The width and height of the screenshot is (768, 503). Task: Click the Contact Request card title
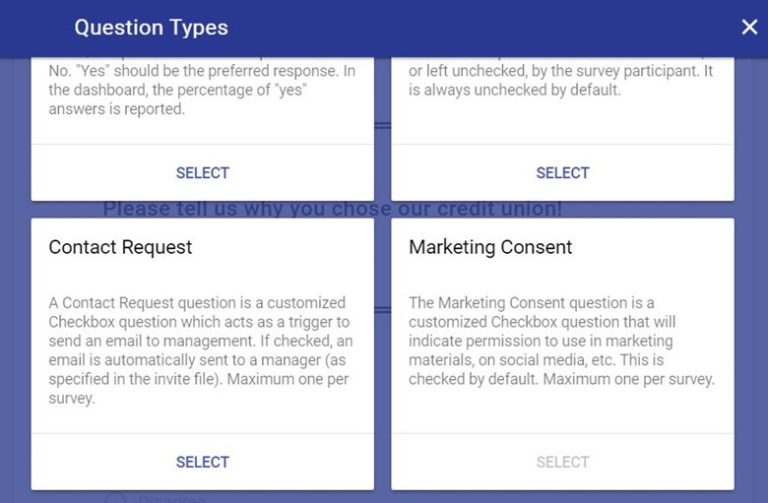pos(120,247)
